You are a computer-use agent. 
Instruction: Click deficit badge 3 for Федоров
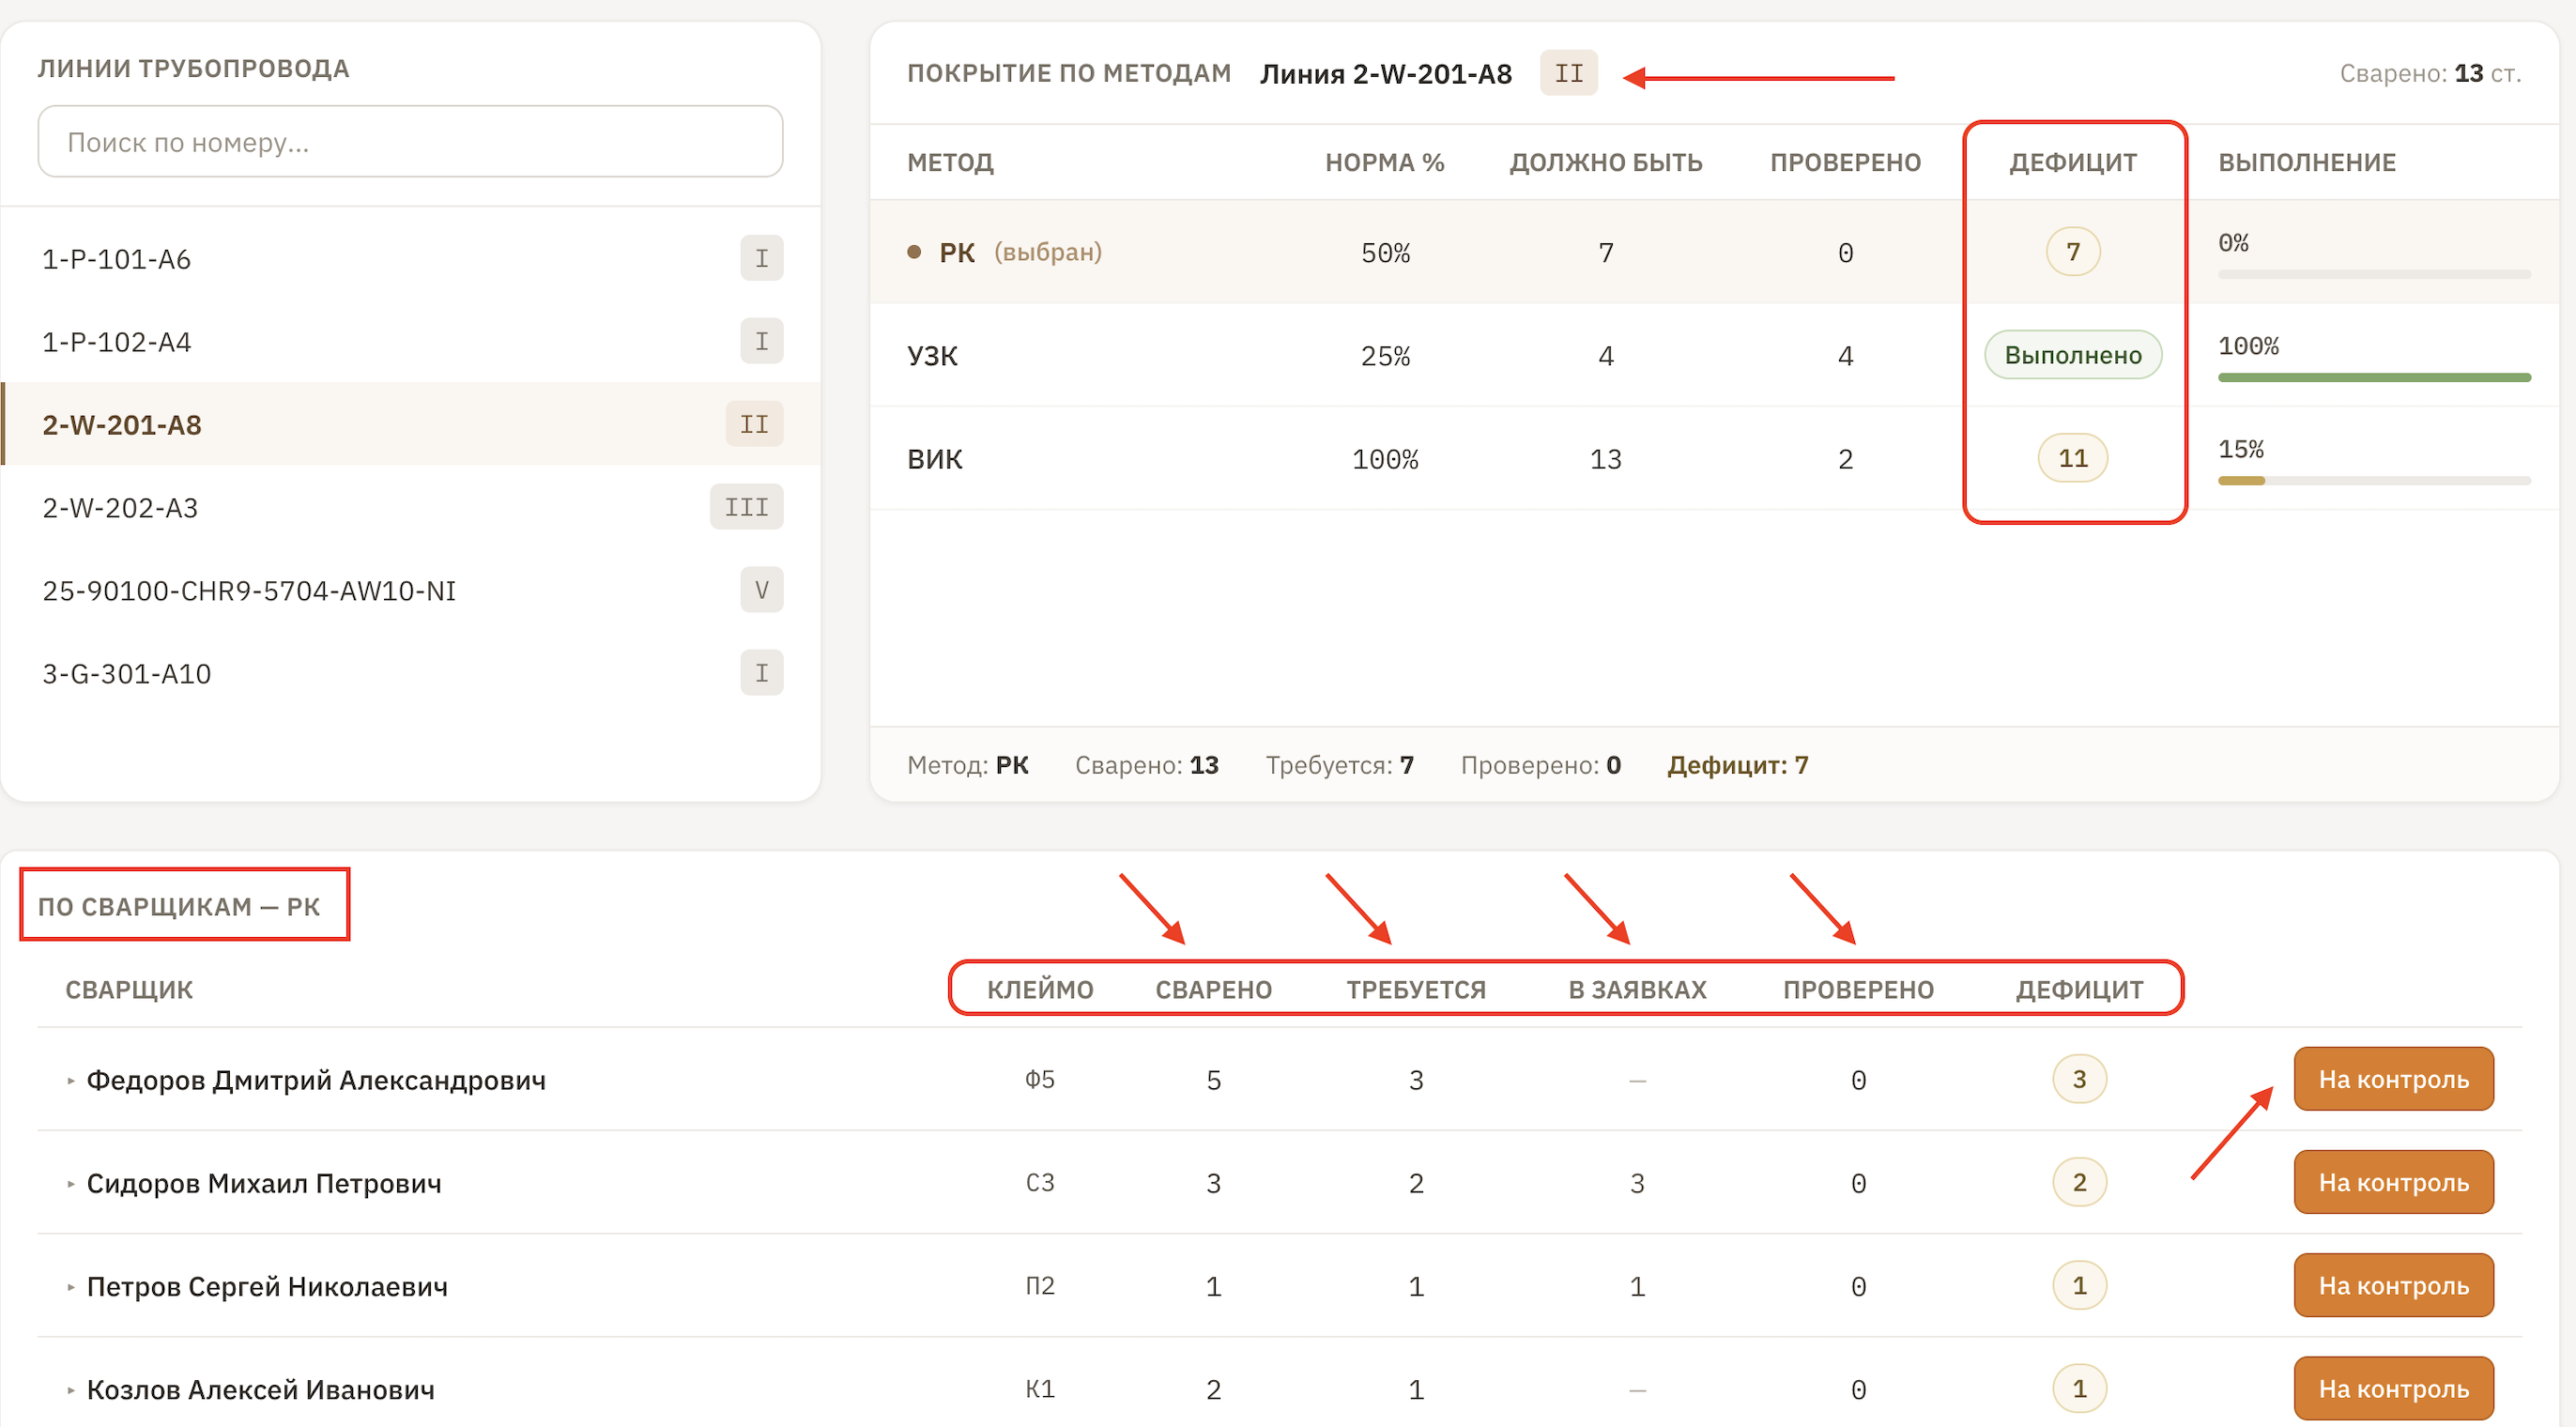(2079, 1080)
